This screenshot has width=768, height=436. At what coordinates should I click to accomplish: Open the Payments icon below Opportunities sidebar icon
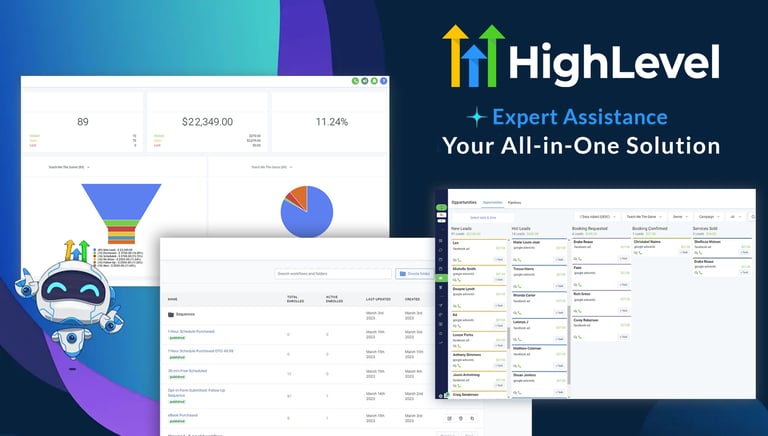tap(441, 288)
